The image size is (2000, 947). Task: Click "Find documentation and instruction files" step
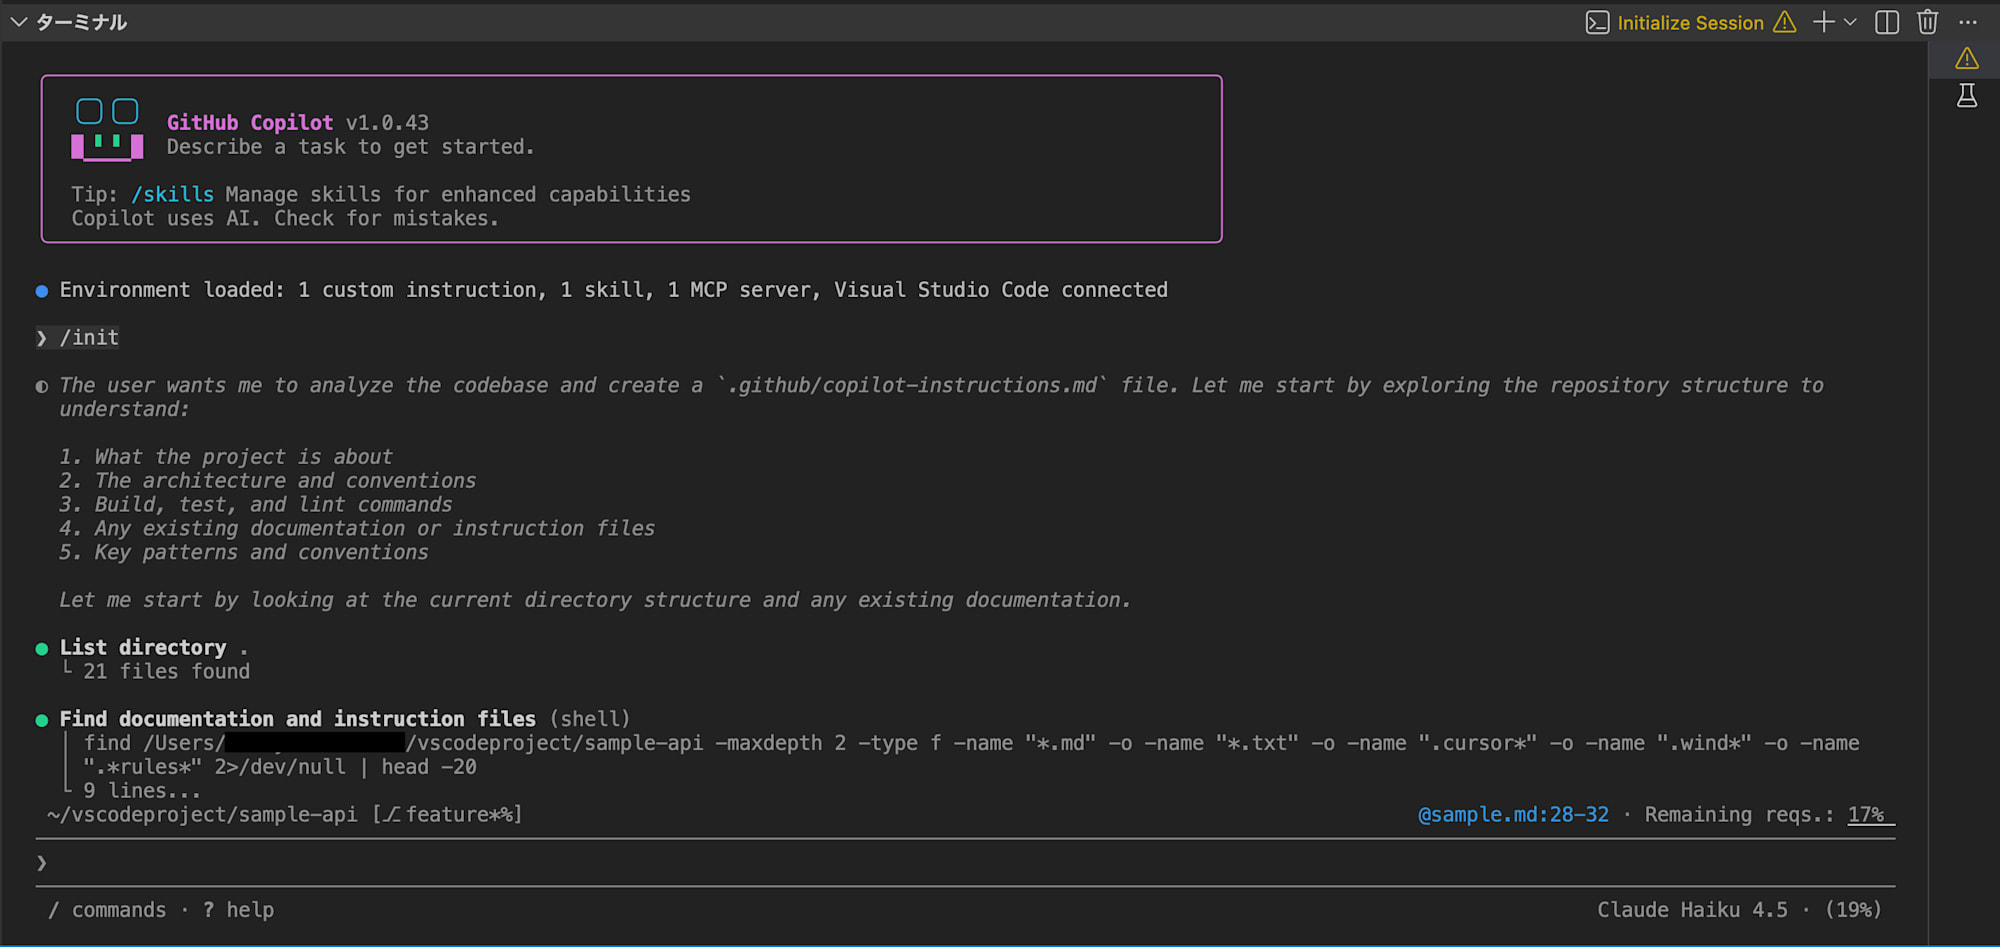click(x=297, y=719)
